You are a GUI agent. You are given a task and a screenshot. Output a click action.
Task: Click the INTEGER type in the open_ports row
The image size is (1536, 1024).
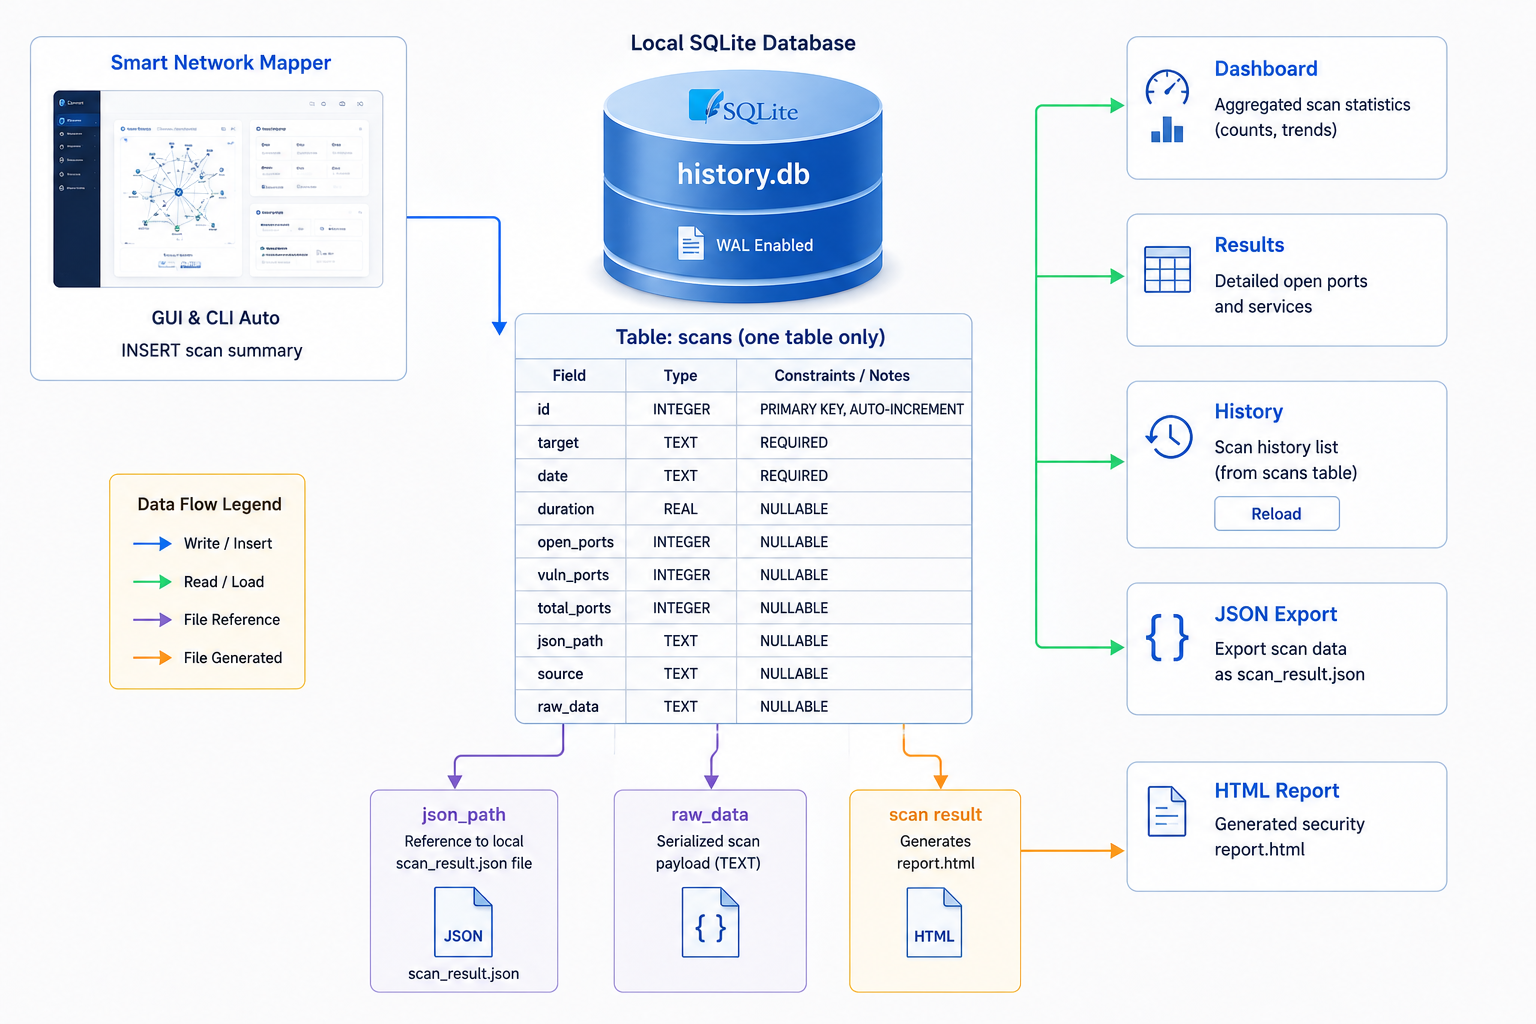681,542
